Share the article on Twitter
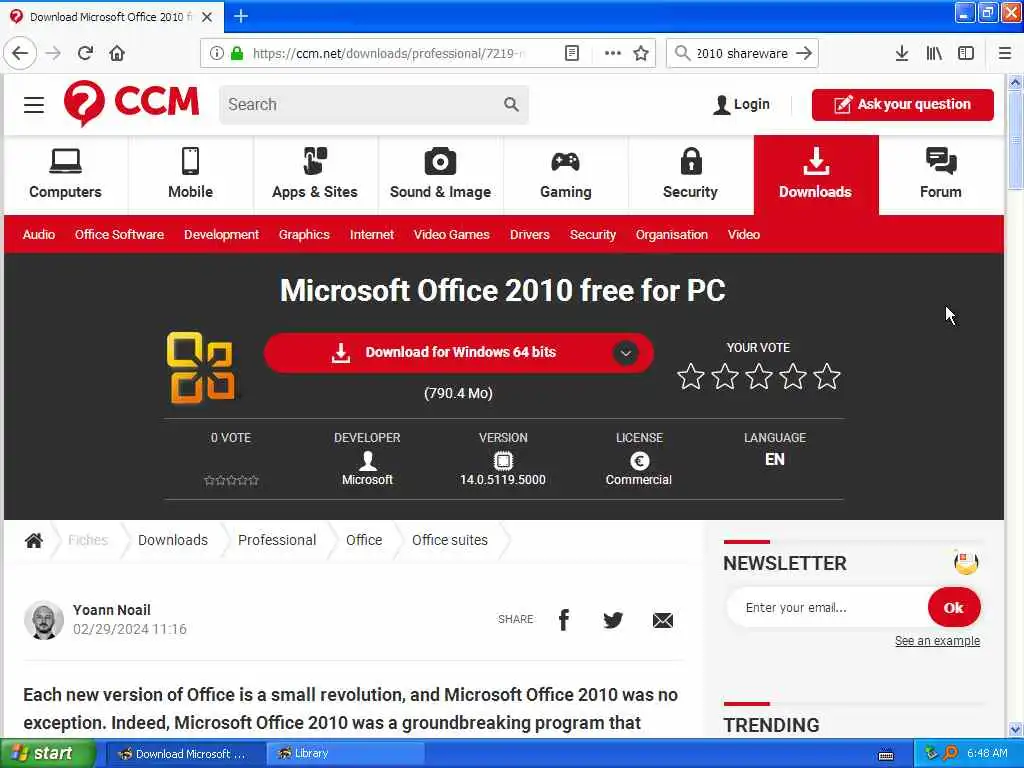This screenshot has width=1024, height=768. click(x=613, y=620)
